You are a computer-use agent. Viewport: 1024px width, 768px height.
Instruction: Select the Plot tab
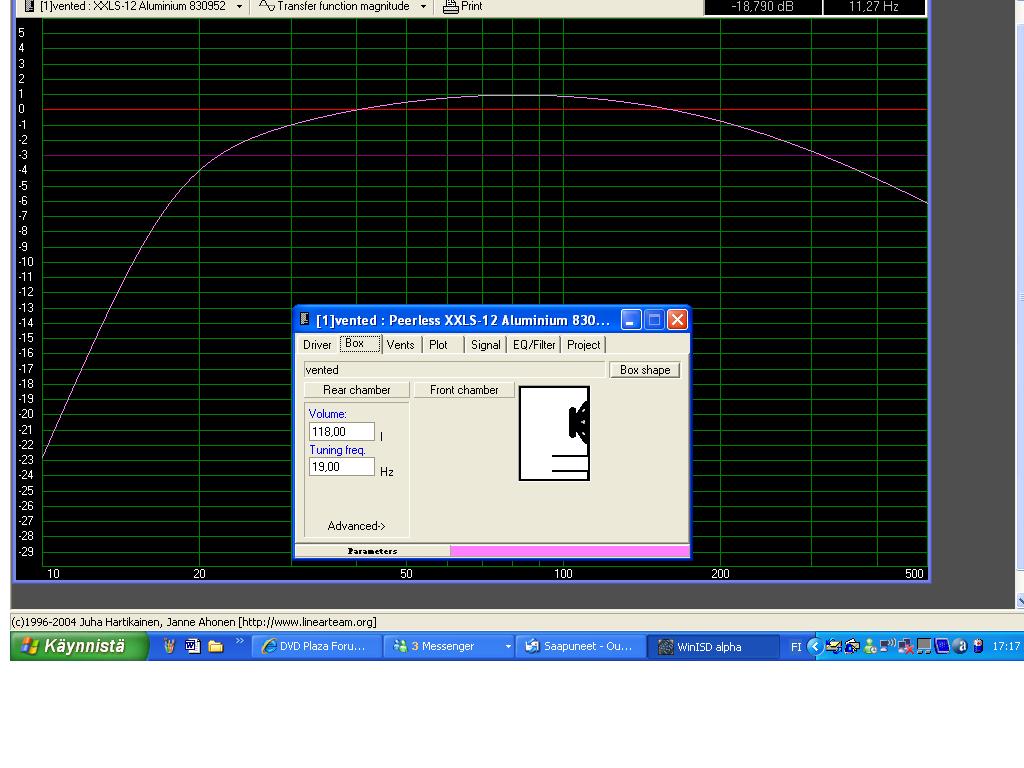click(438, 345)
